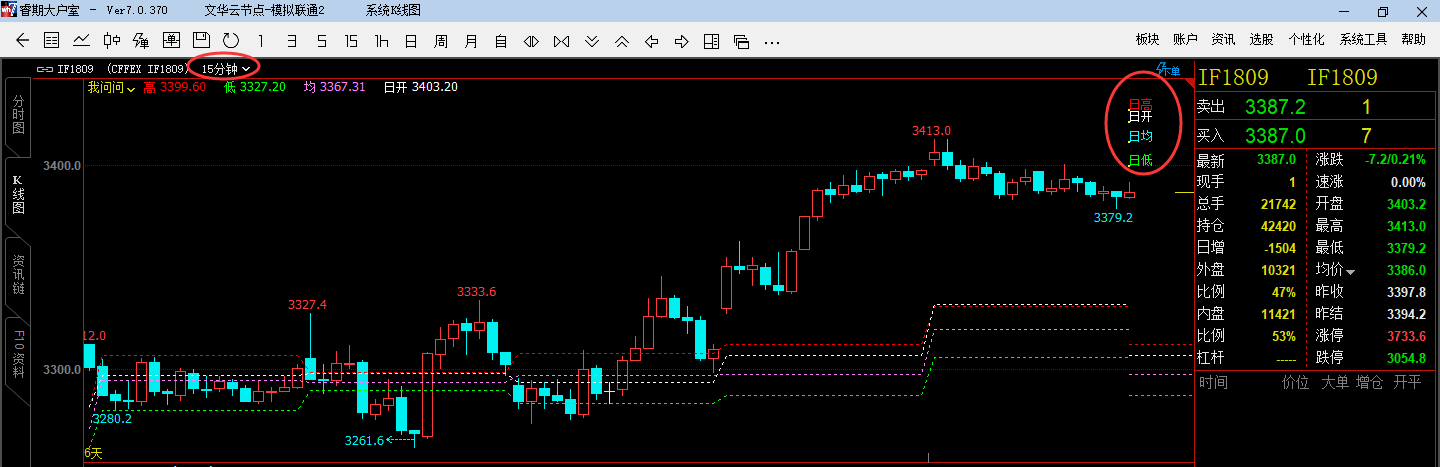Switch to the weekly 周 period
The image size is (1440, 467).
coord(440,41)
